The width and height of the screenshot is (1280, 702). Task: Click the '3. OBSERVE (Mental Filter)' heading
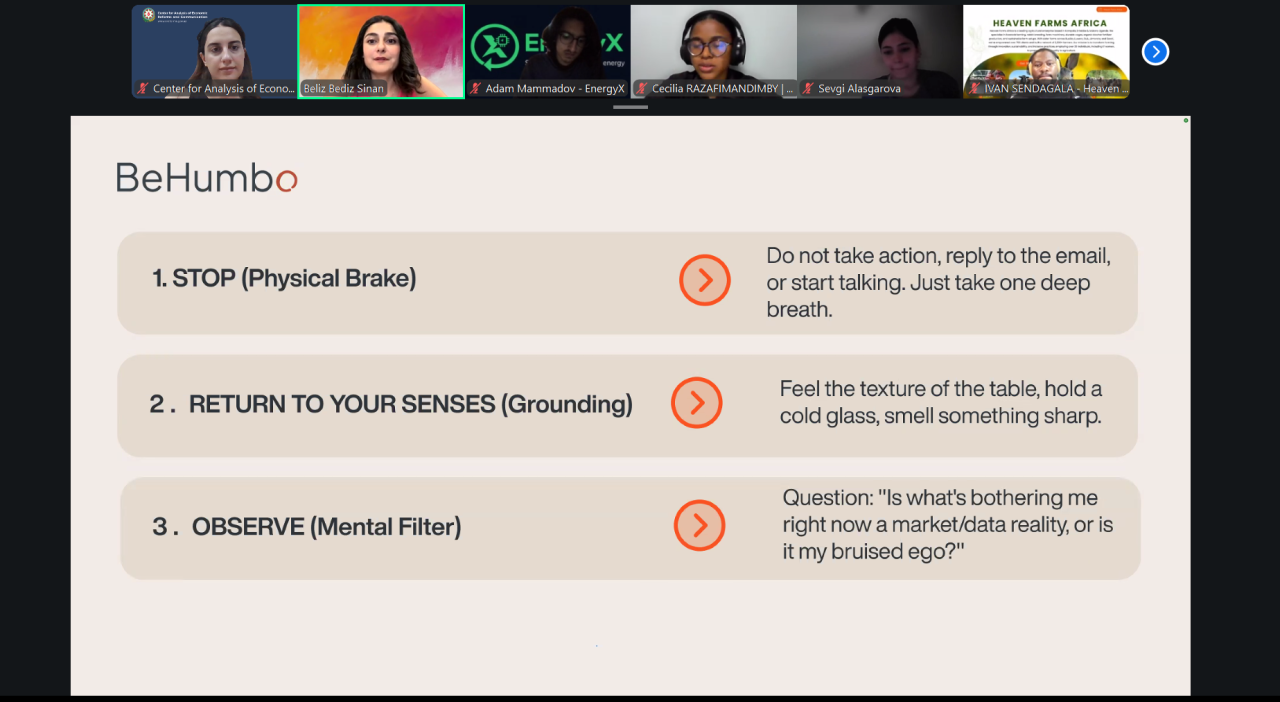[x=306, y=526]
